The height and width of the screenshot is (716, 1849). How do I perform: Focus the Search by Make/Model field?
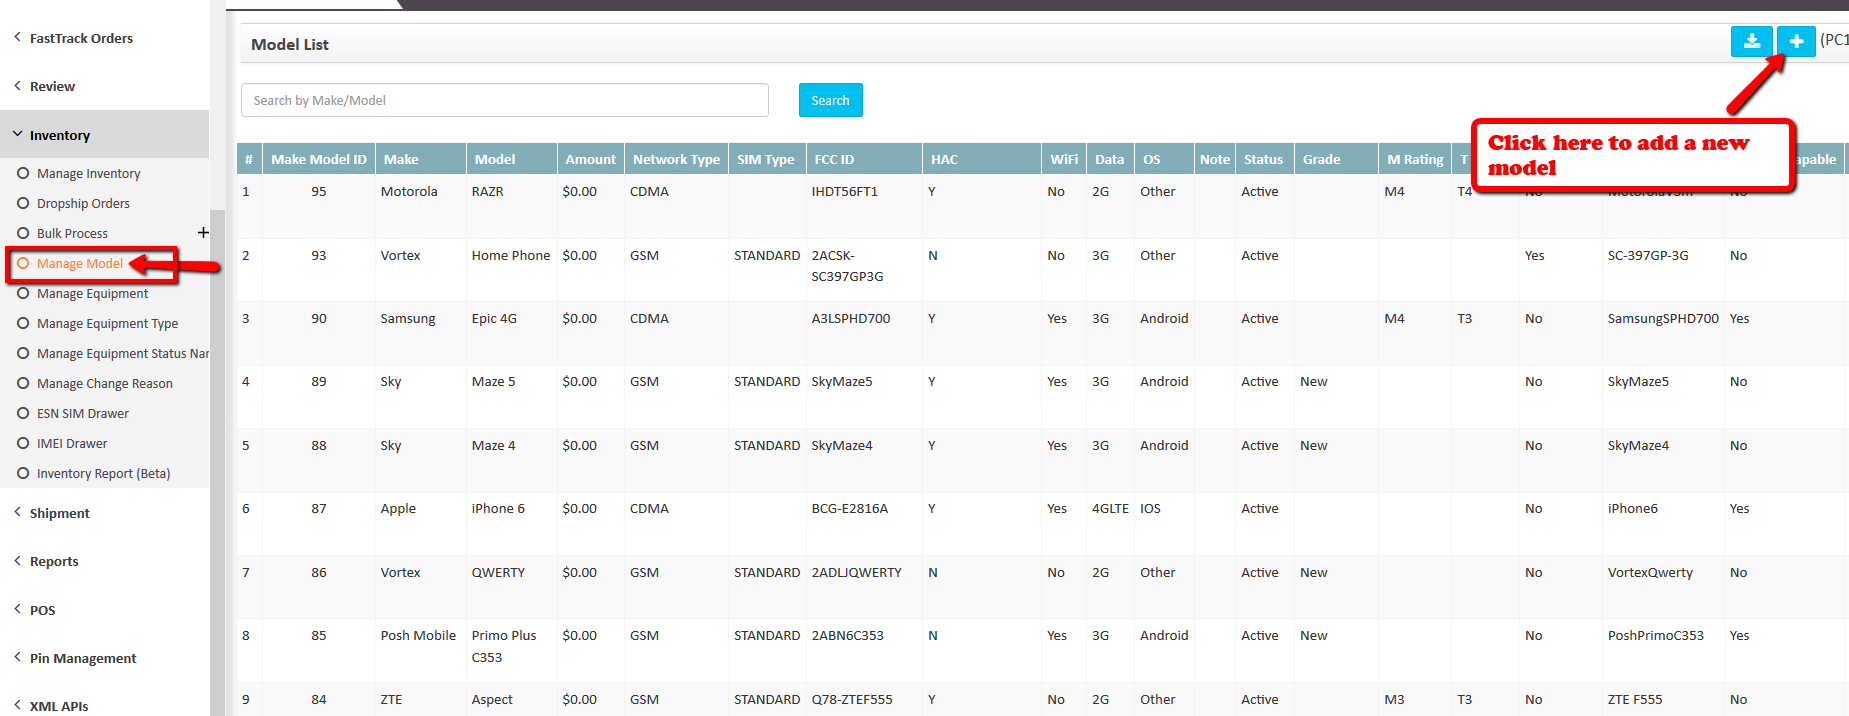[x=504, y=100]
